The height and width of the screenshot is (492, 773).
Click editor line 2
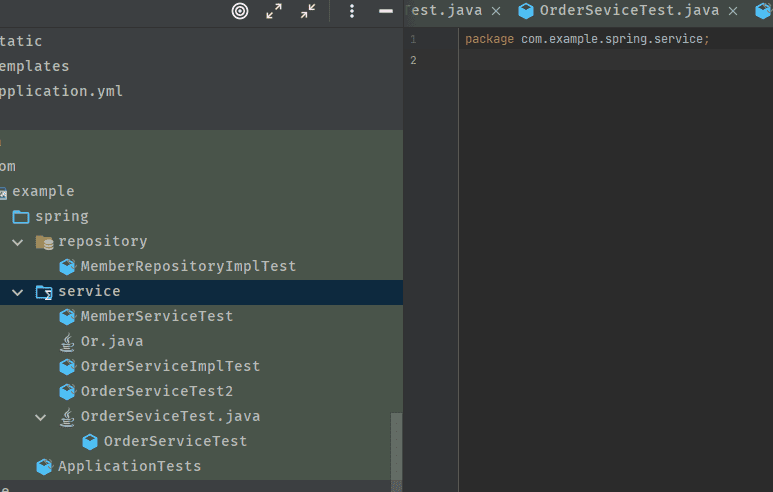point(600,60)
